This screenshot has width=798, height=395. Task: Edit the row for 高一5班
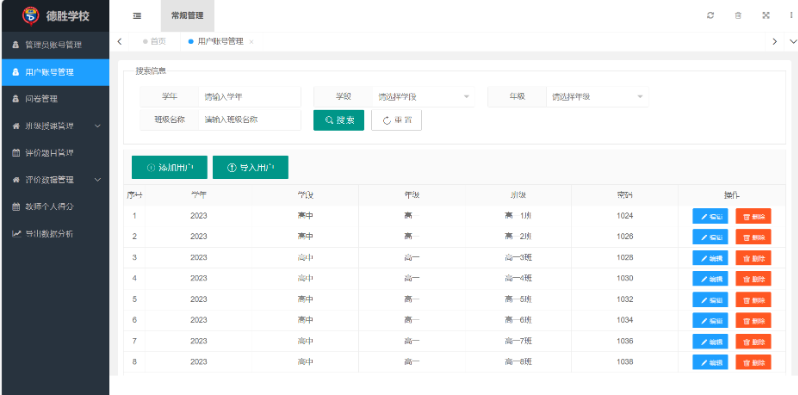[x=710, y=299]
